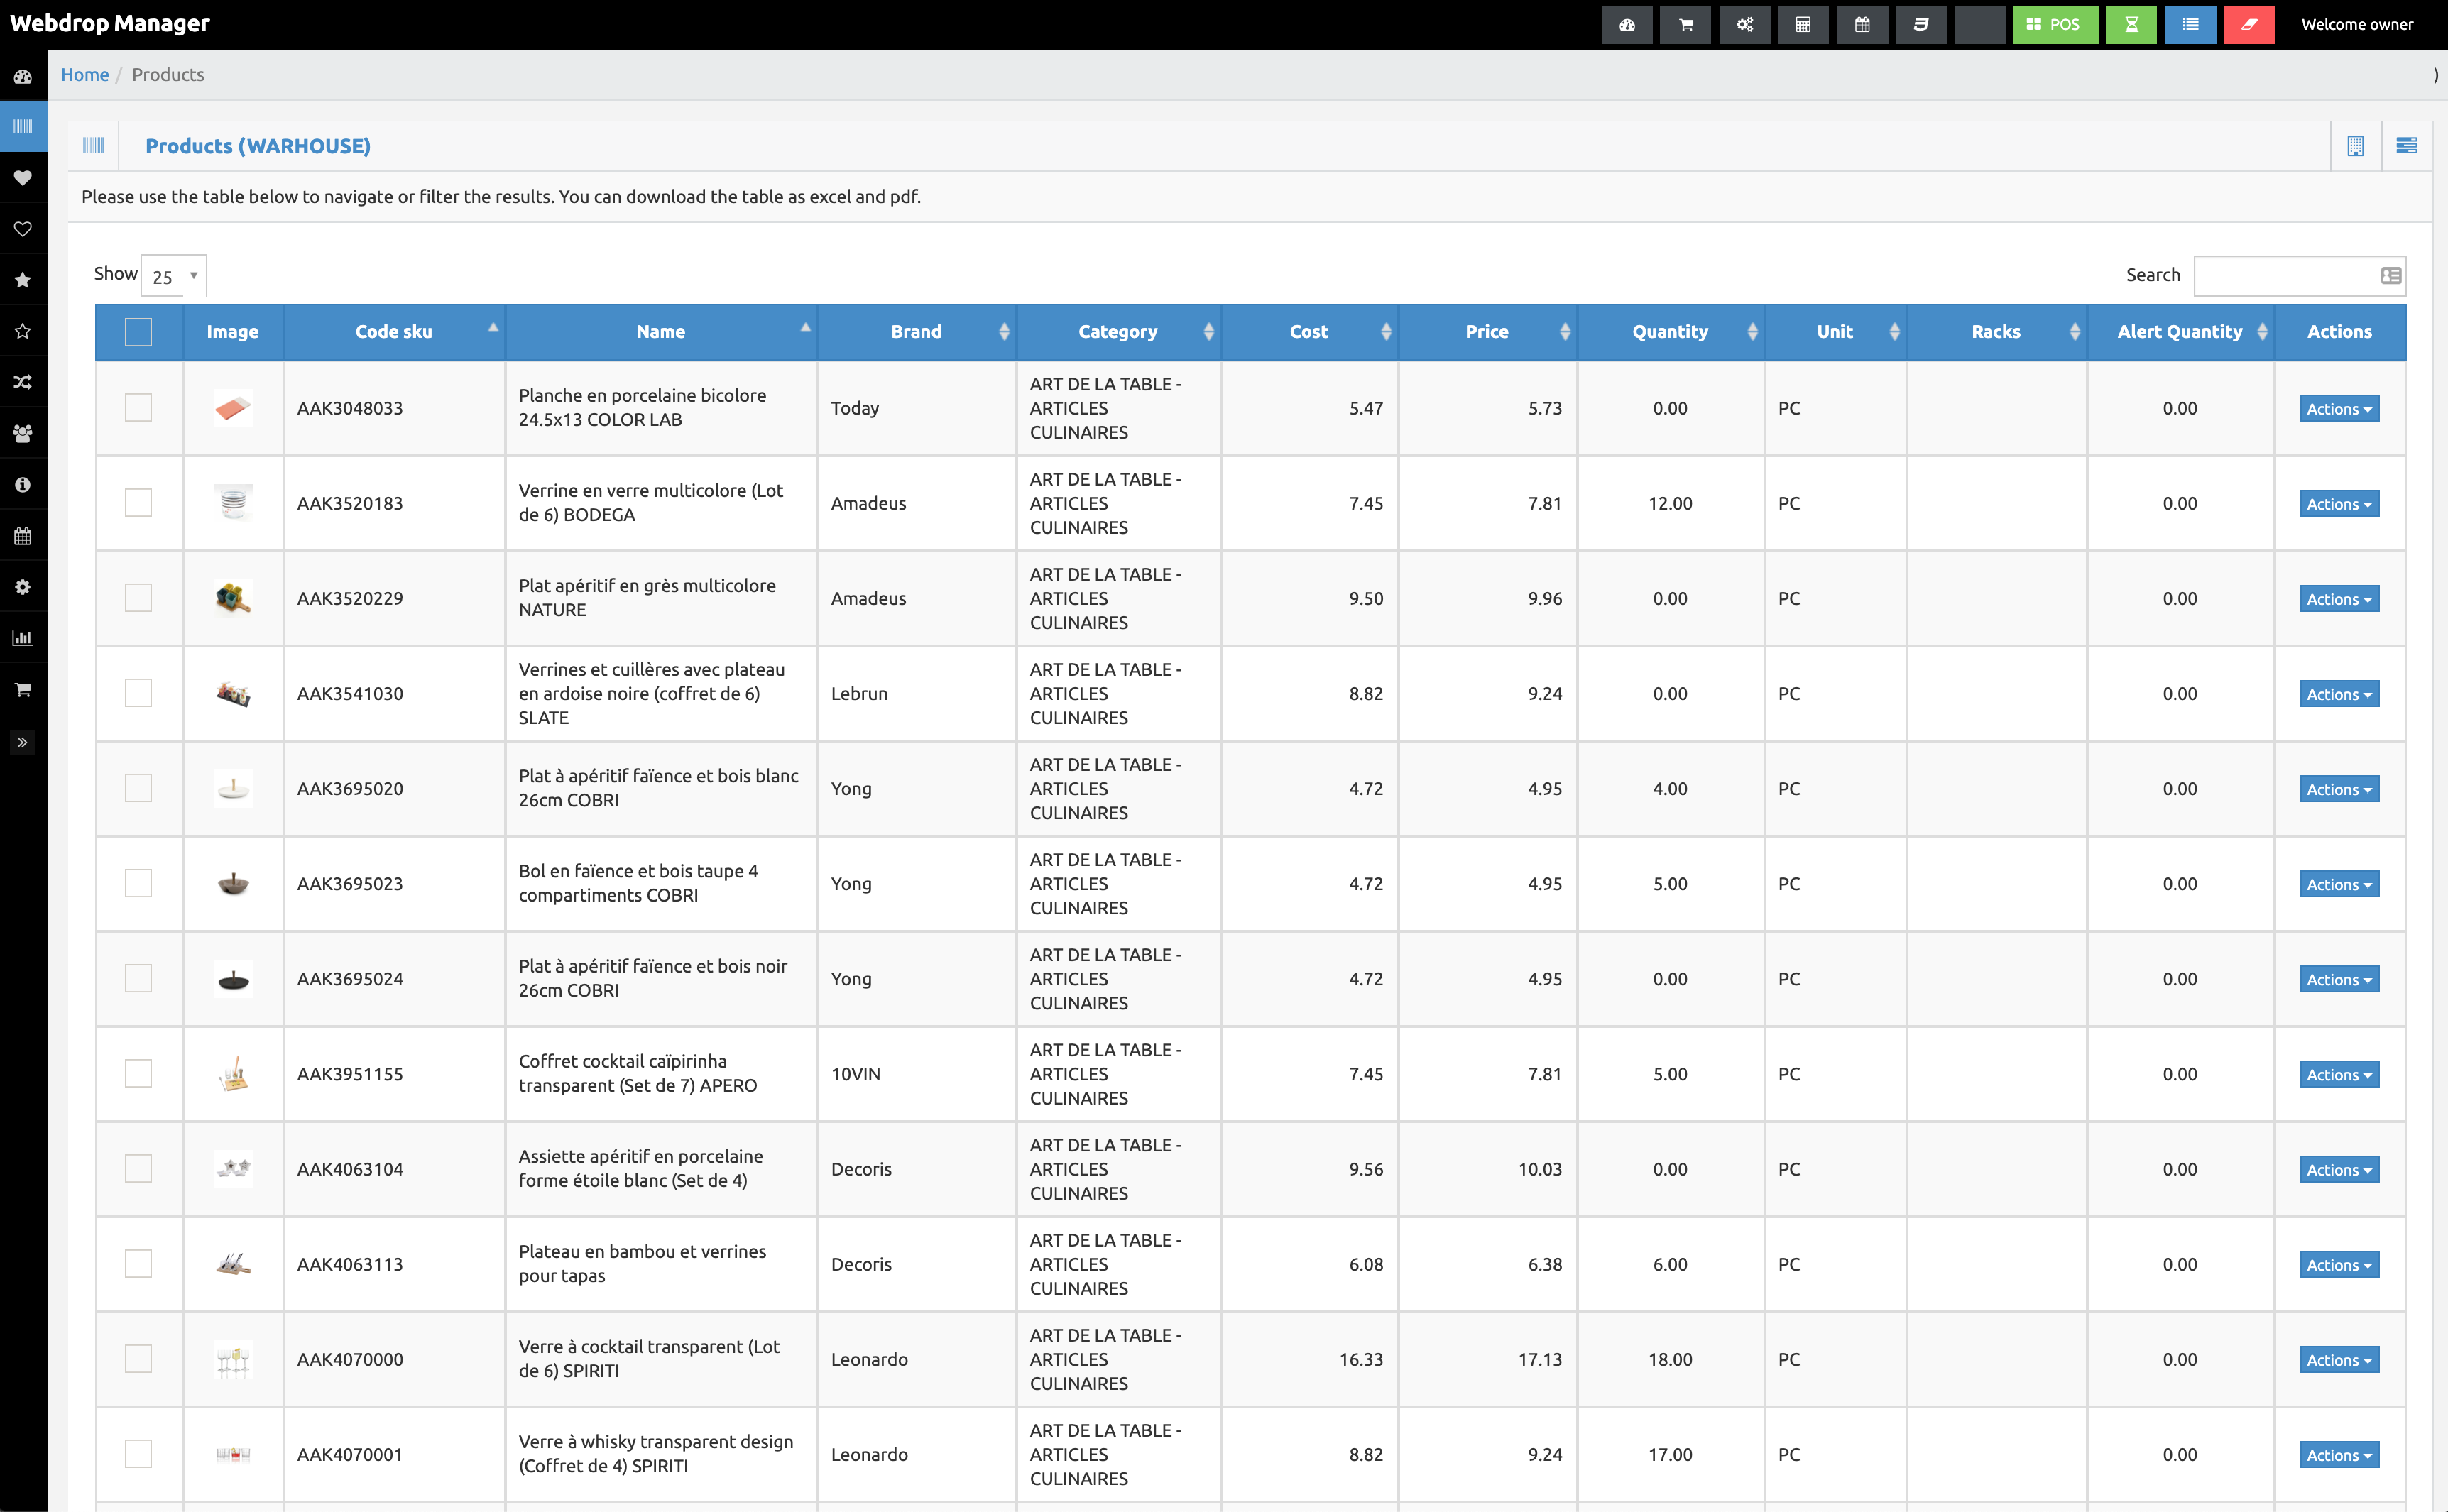Sort the table by the Cost column header
The width and height of the screenshot is (2448, 1512).
coord(1310,331)
